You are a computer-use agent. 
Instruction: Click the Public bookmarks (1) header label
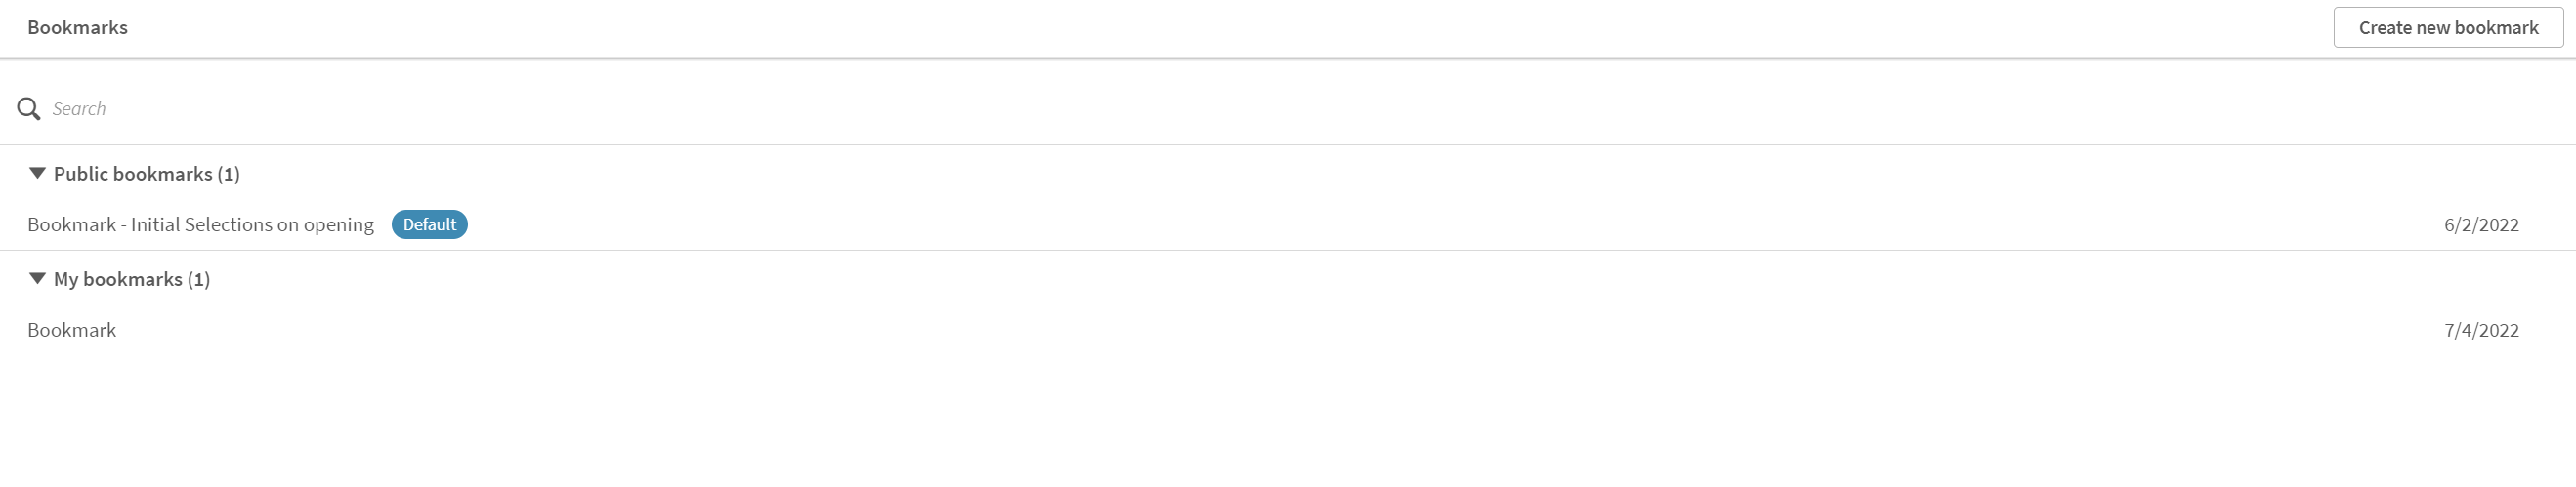tap(133, 174)
